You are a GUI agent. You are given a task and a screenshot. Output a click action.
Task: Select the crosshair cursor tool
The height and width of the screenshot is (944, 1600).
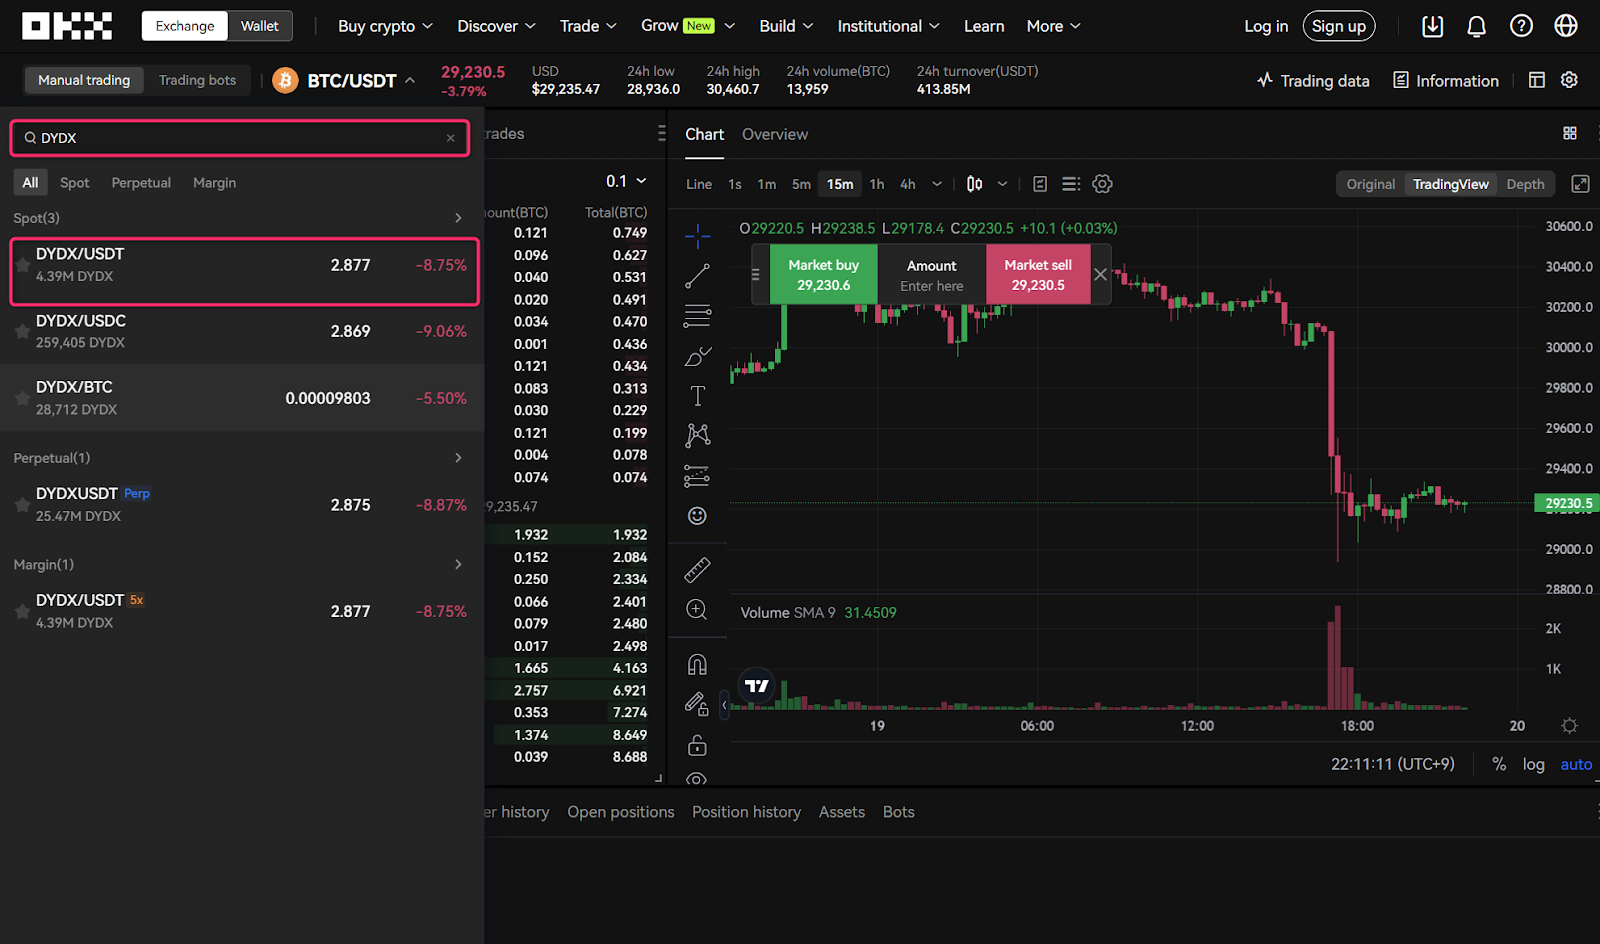point(697,236)
